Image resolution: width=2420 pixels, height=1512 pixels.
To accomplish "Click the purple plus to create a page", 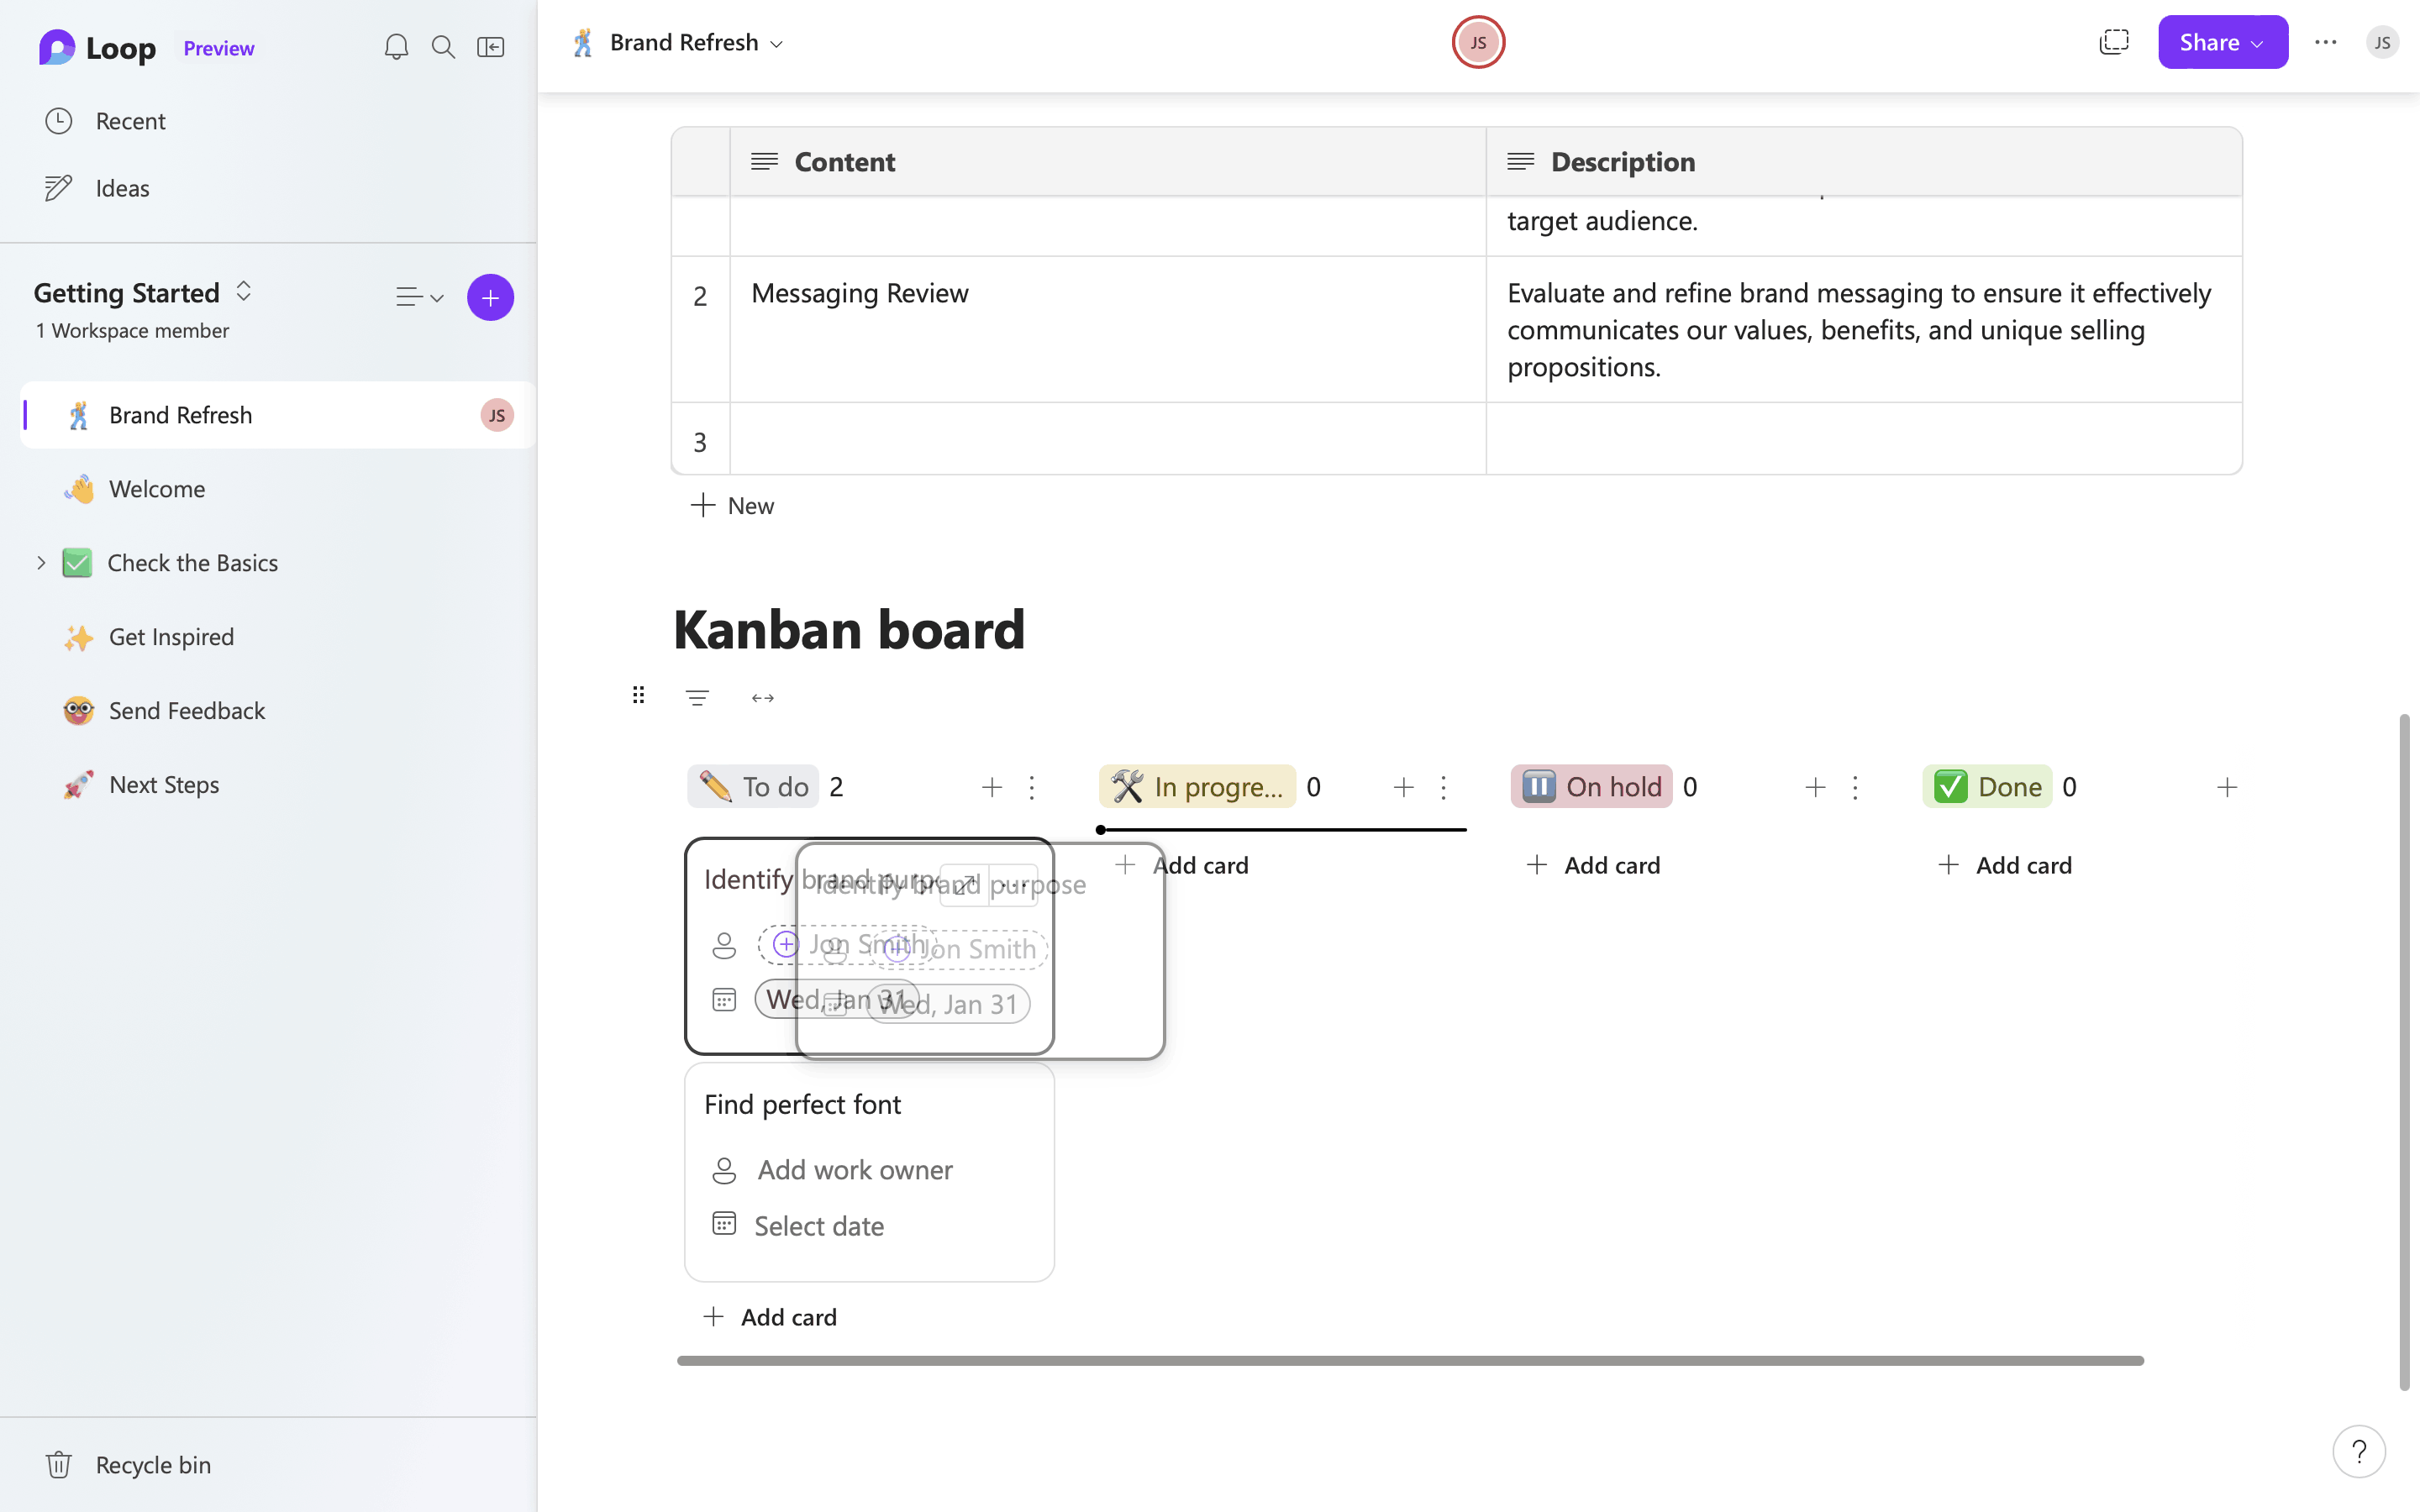I will pos(490,298).
